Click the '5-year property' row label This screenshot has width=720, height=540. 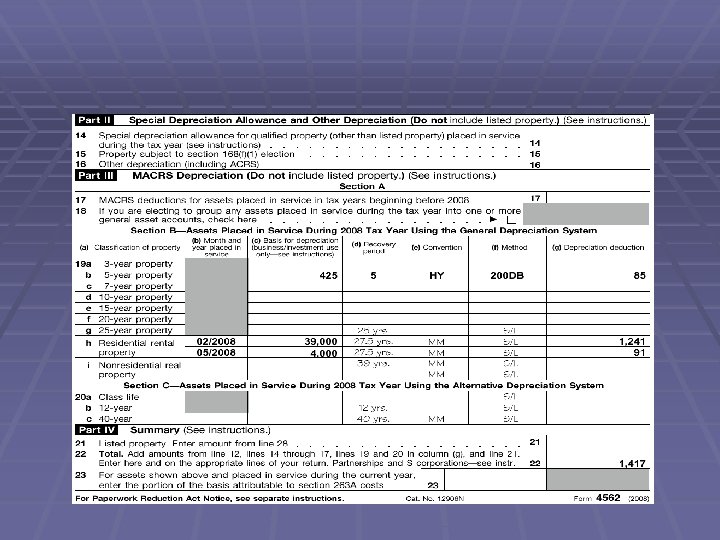(x=138, y=275)
